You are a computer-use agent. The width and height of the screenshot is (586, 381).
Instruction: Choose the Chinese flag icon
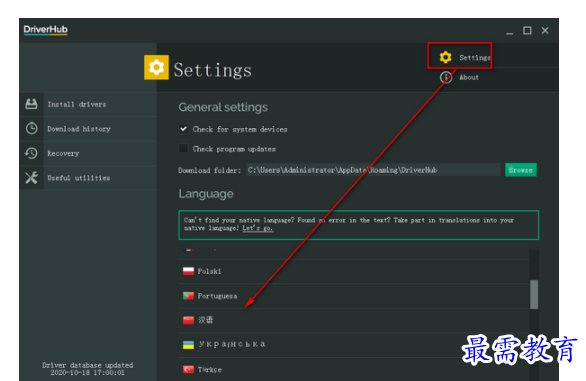click(188, 320)
